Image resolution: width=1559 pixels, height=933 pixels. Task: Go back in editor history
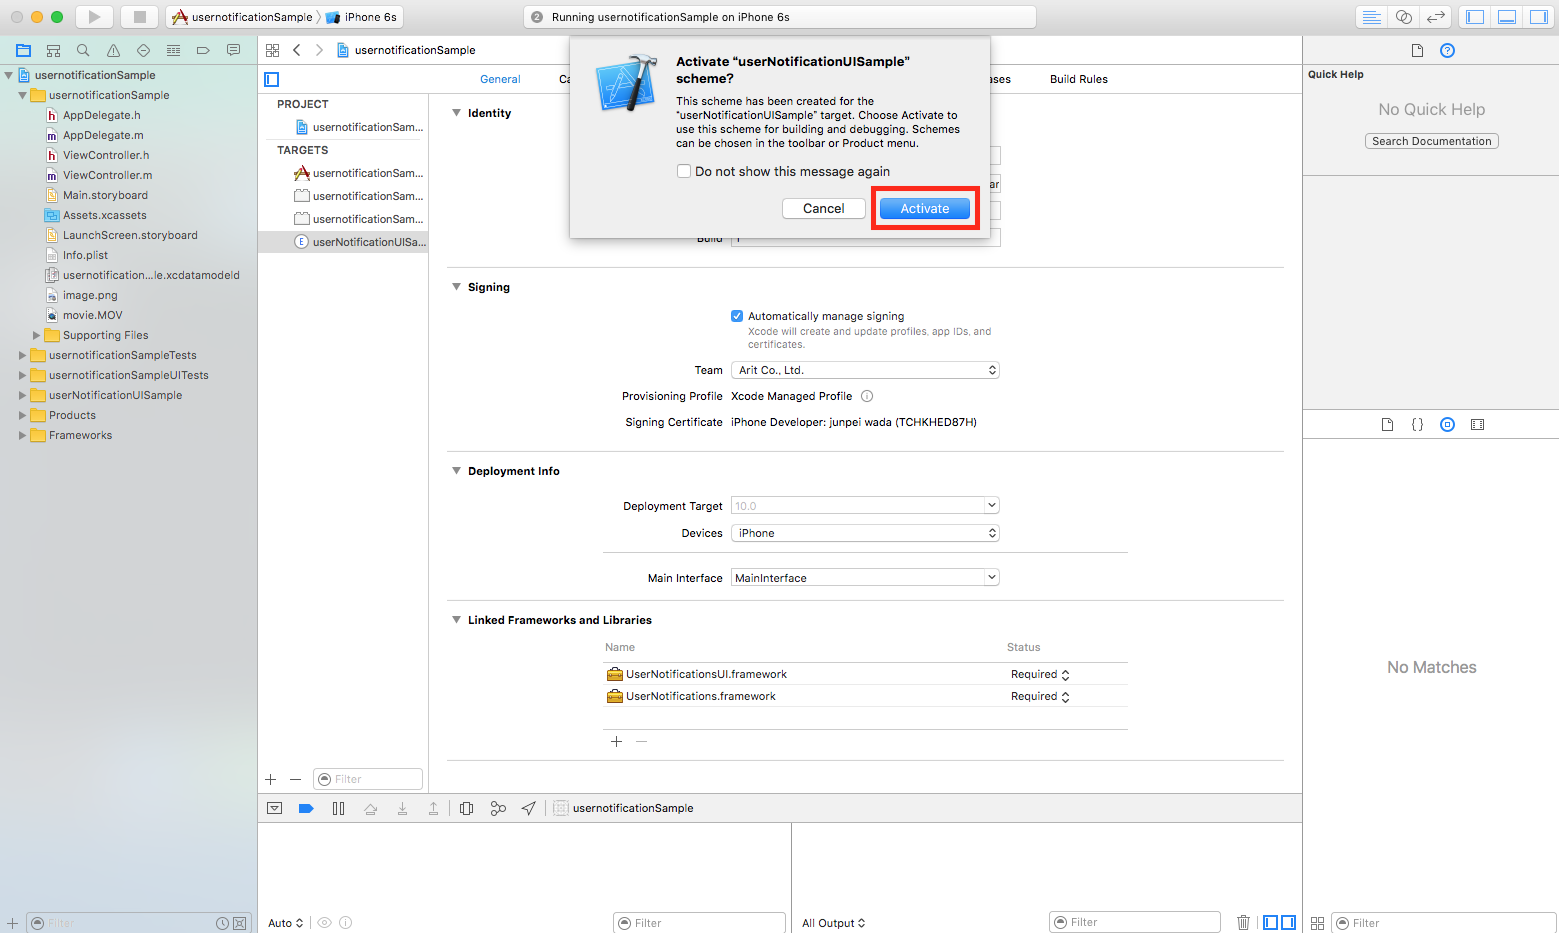(297, 50)
